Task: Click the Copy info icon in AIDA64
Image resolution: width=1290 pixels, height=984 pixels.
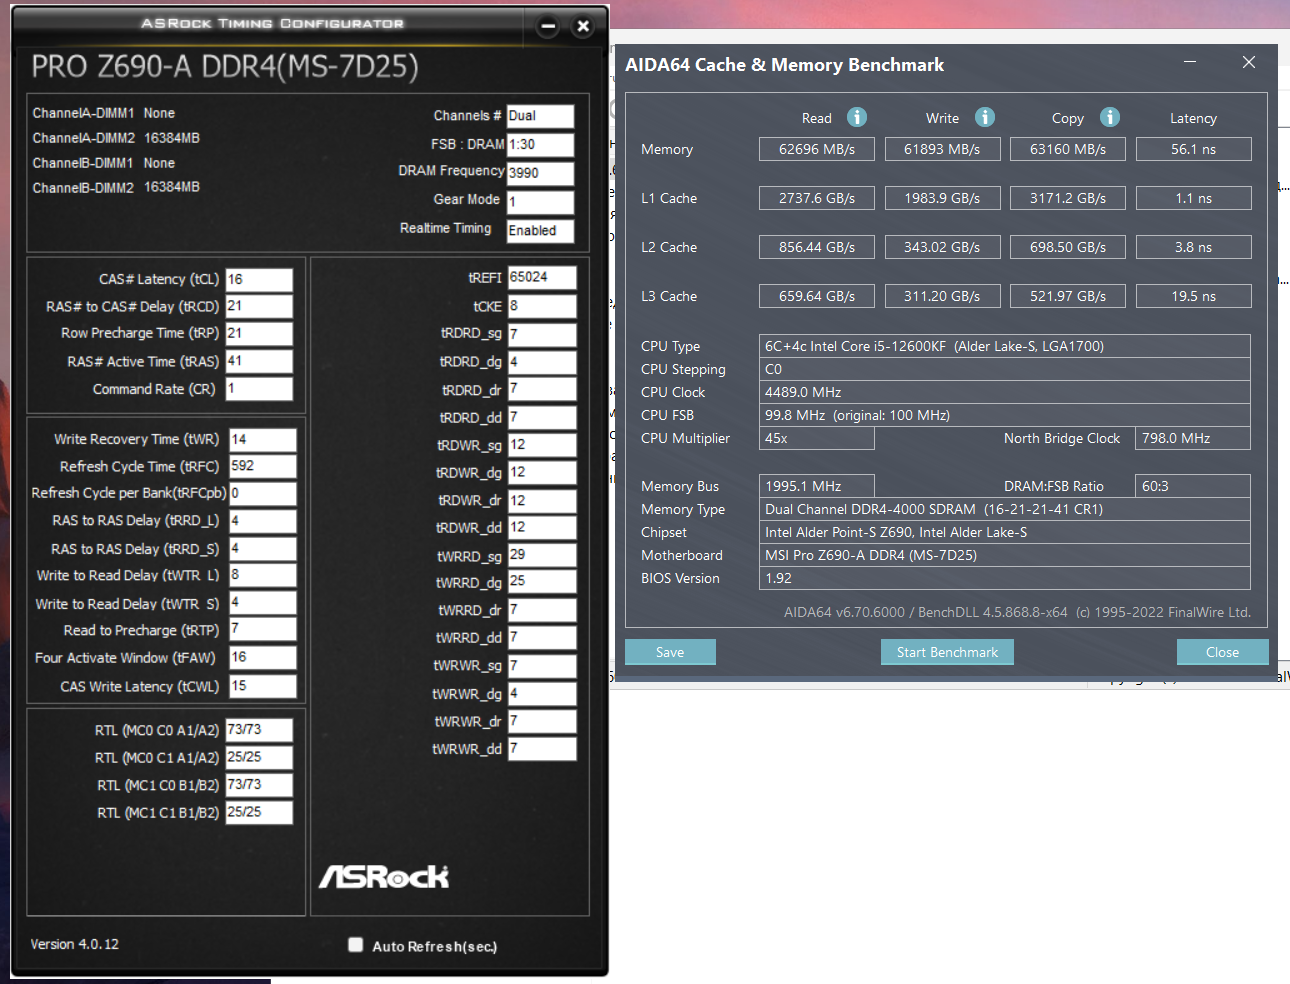Action: [x=1110, y=117]
